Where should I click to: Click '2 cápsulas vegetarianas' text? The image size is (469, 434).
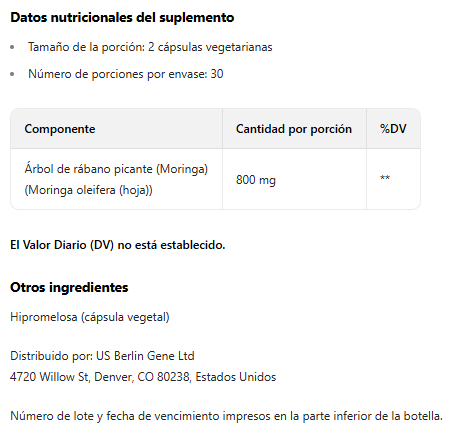tap(210, 47)
